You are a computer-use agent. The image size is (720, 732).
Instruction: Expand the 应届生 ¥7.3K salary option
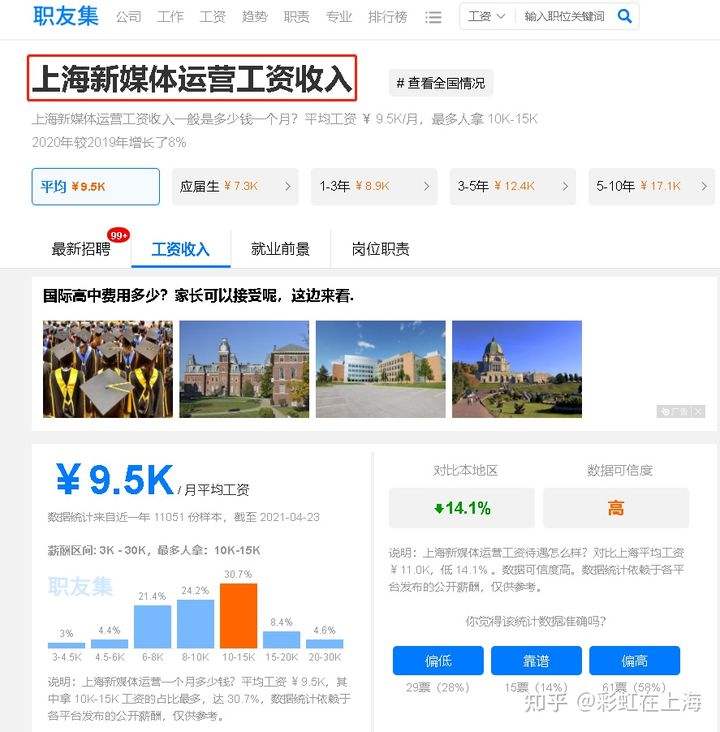pyautogui.click(x=235, y=186)
